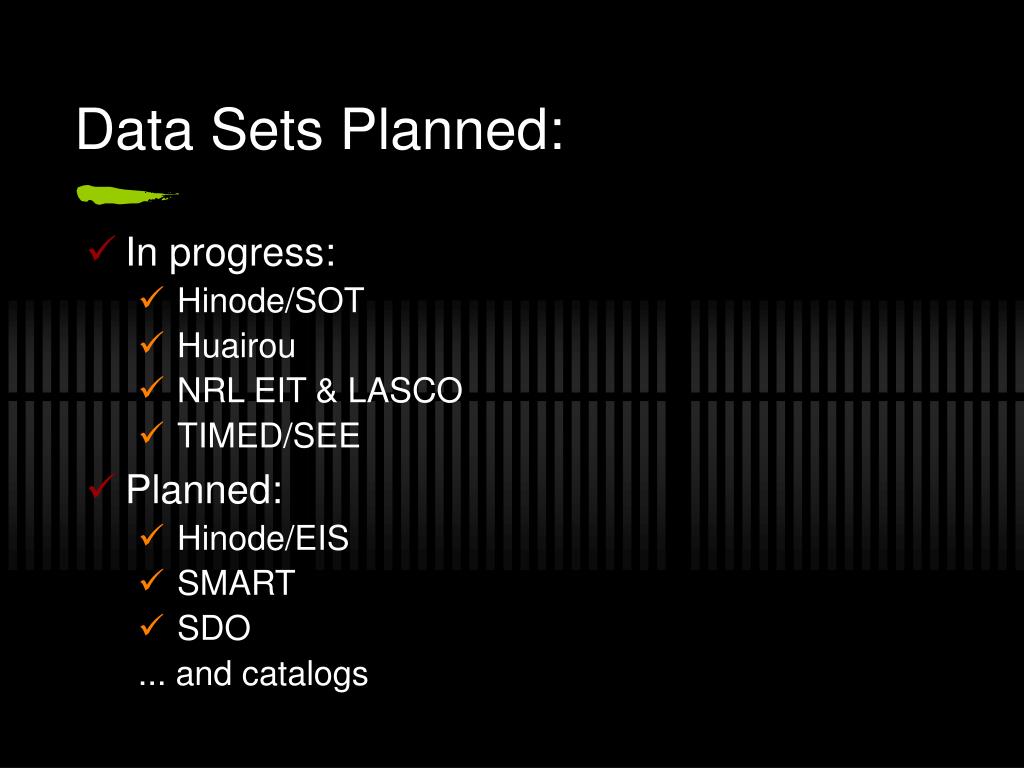Select the In progress heading text

tap(231, 253)
